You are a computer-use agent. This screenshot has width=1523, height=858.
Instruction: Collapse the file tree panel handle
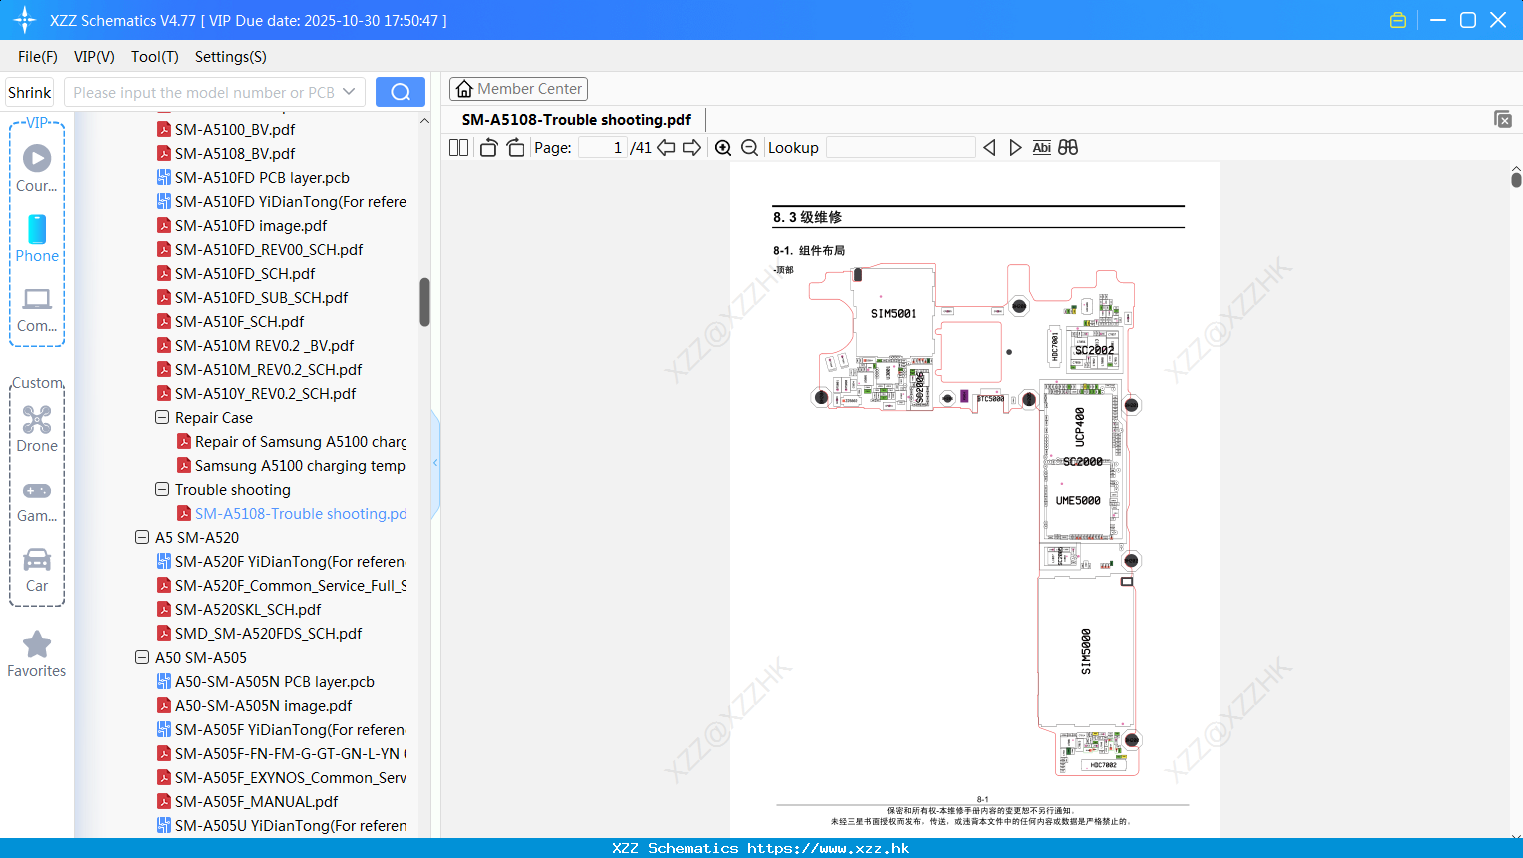click(435, 463)
